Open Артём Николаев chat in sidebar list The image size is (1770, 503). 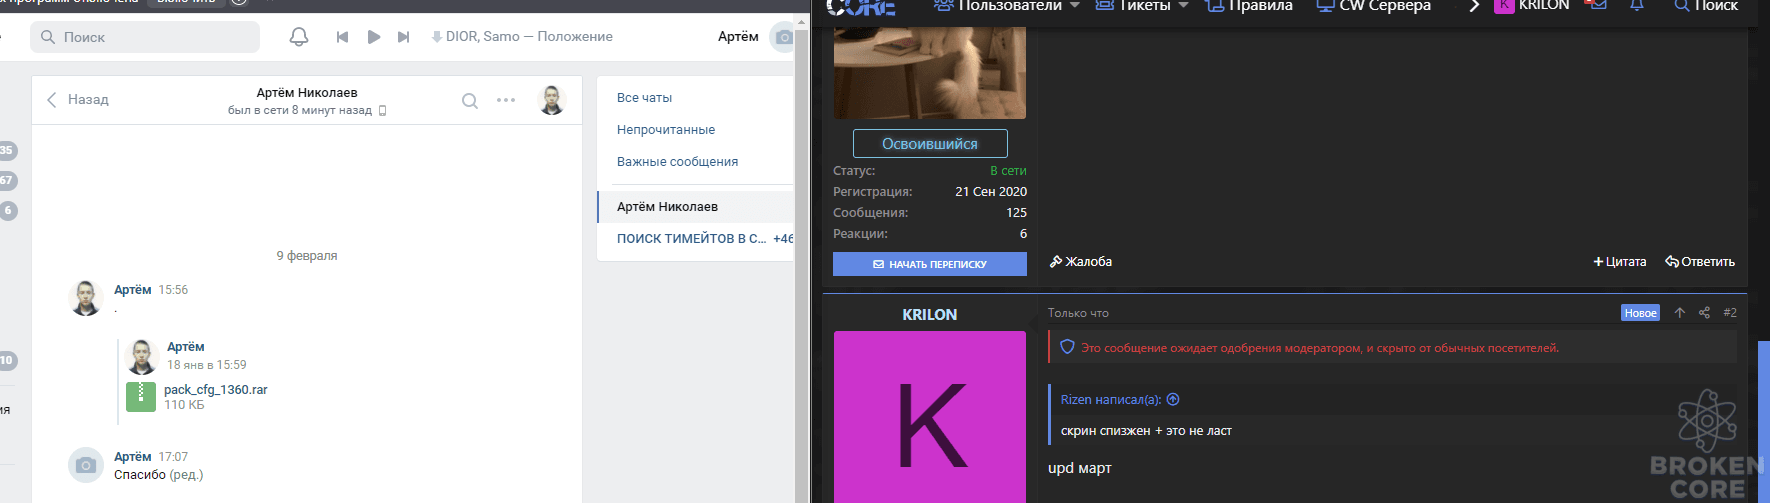click(695, 207)
